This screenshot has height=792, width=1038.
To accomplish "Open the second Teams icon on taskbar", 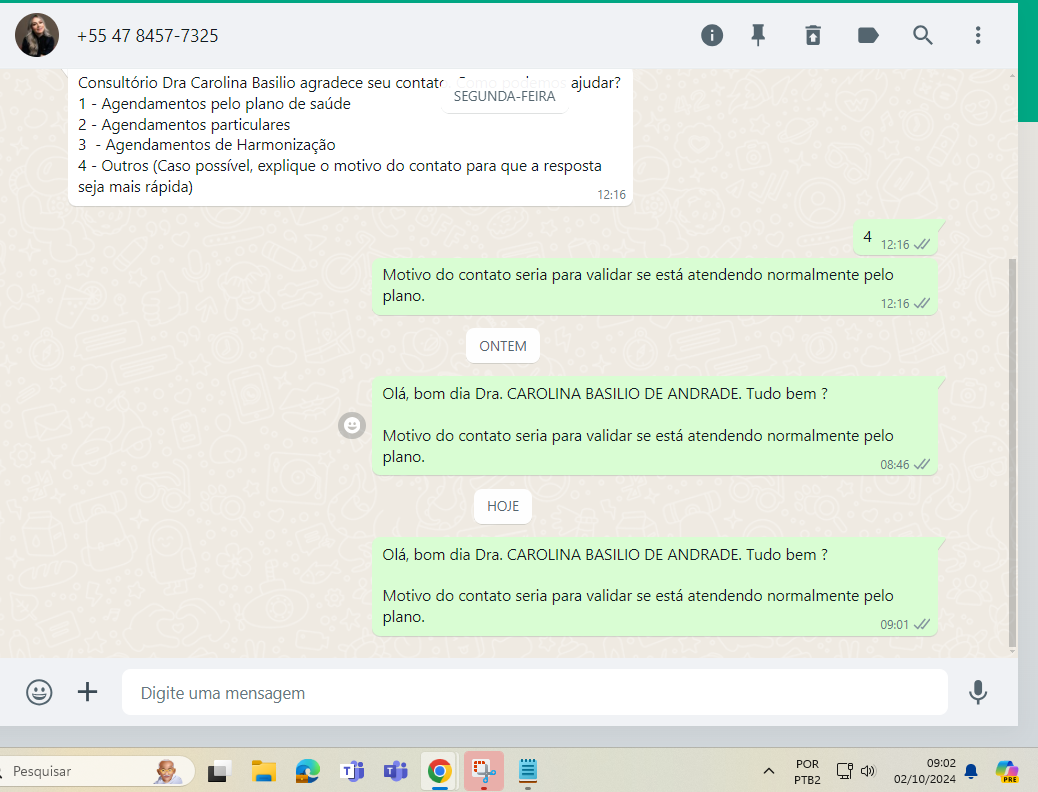I will click(x=396, y=771).
